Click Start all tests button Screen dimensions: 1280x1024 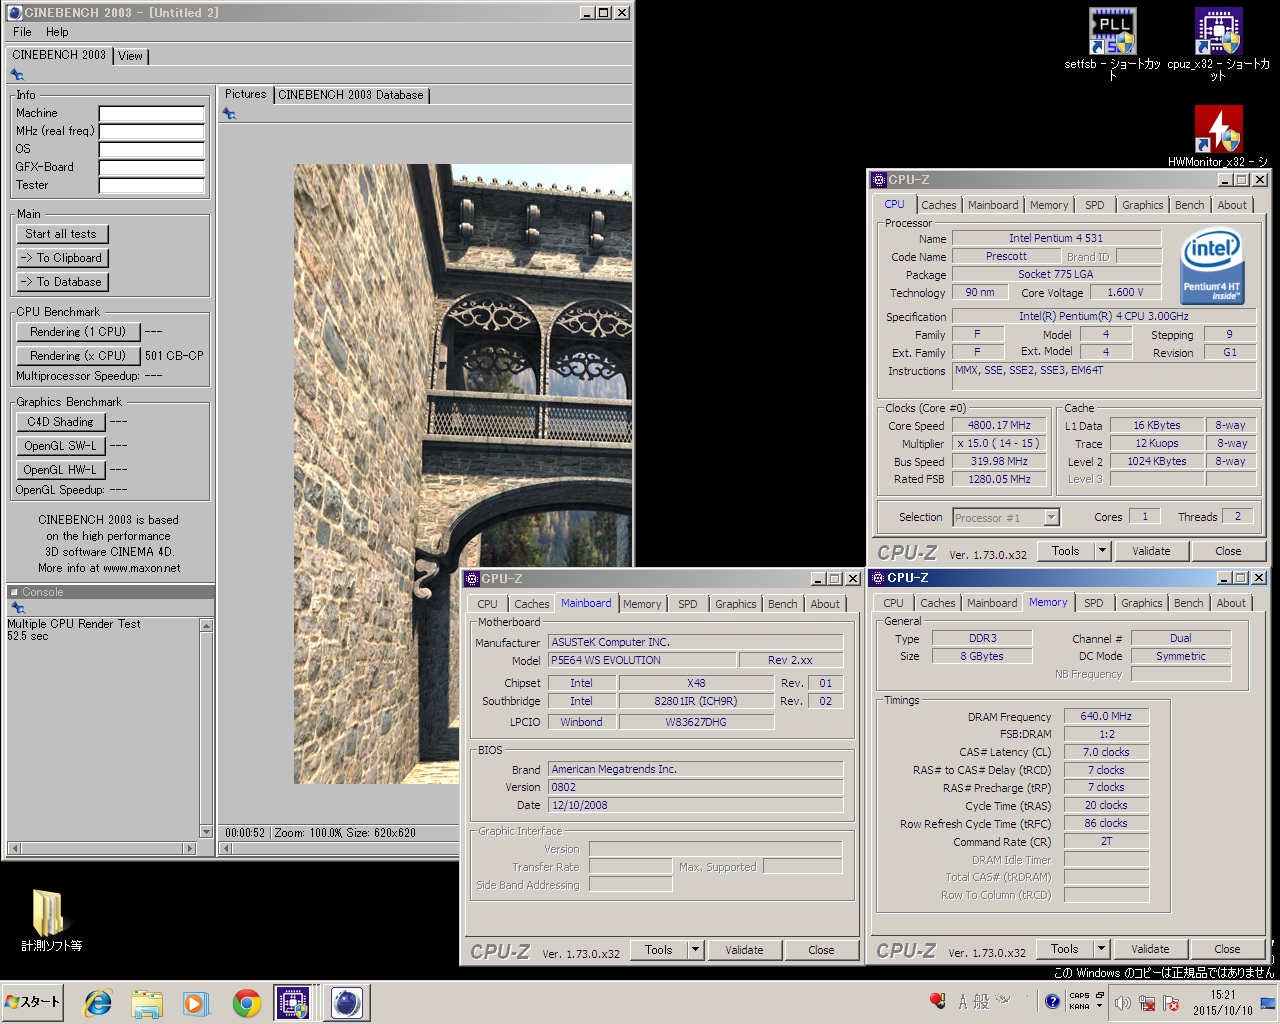point(61,234)
